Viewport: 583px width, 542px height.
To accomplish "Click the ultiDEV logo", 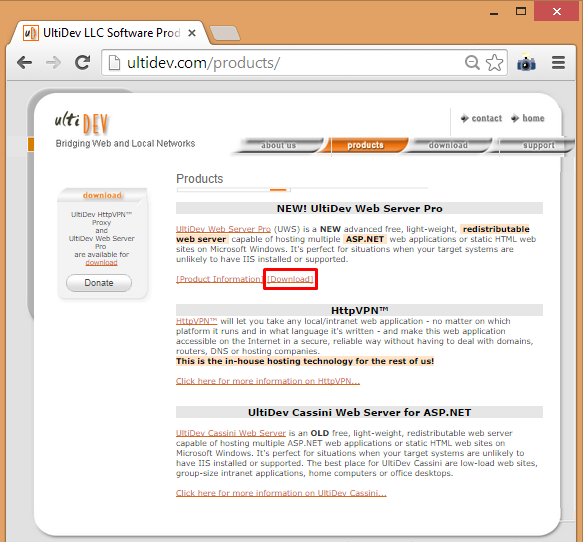I will coord(81,122).
